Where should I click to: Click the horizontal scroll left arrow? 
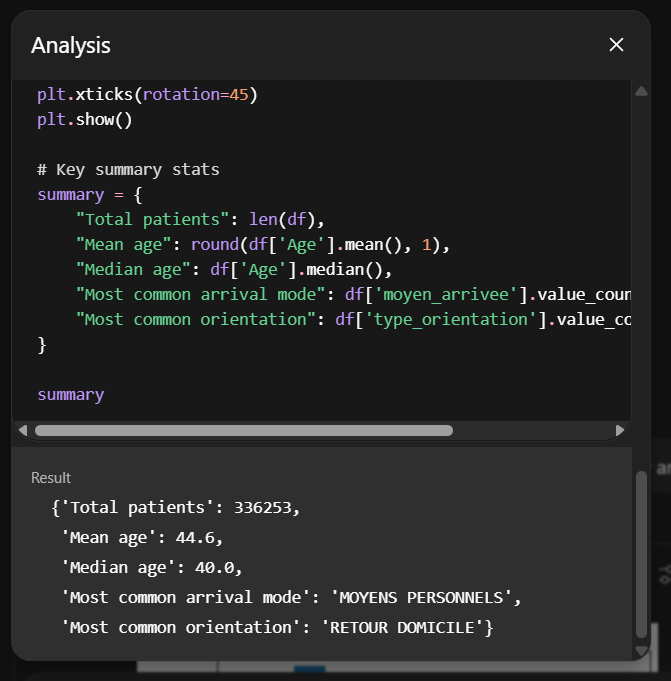24,431
